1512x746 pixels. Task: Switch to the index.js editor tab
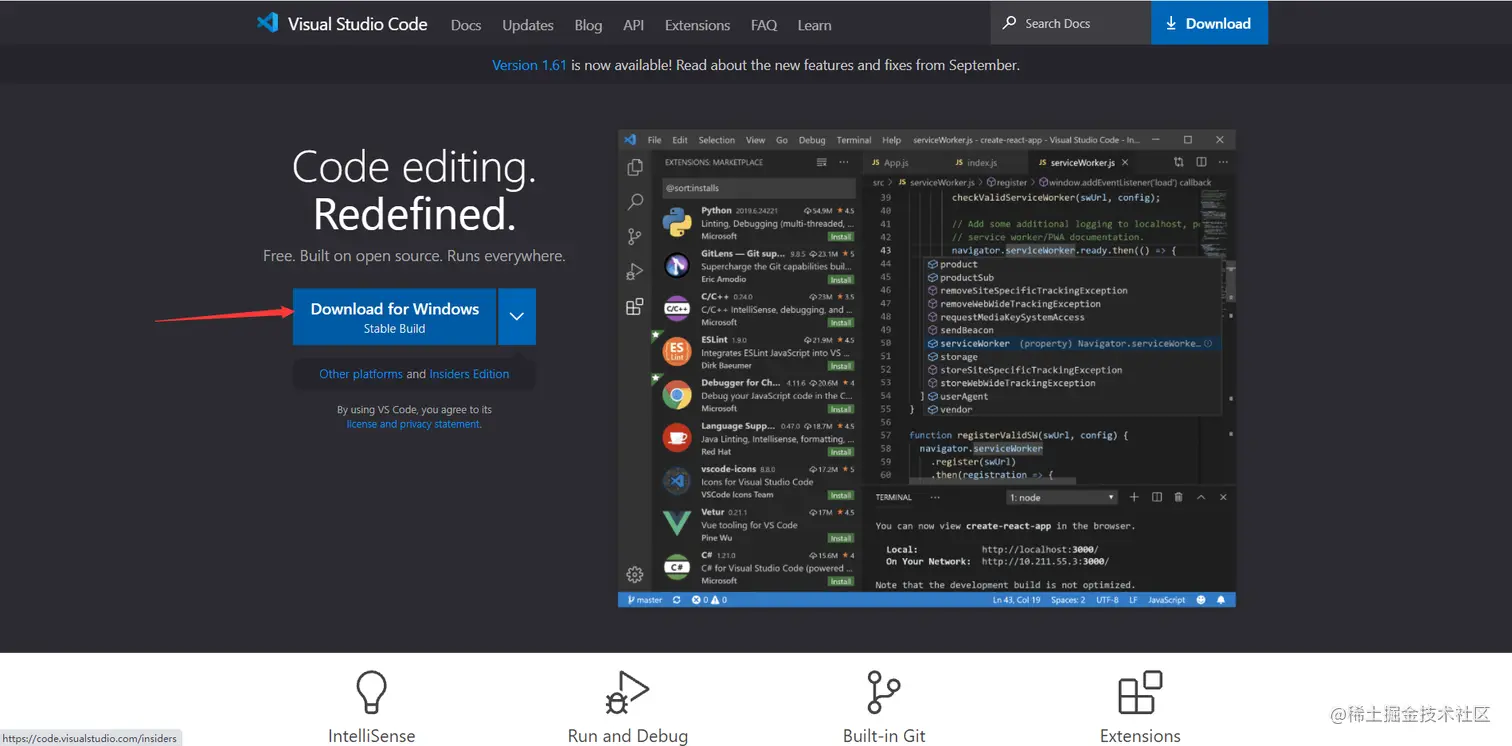(985, 162)
